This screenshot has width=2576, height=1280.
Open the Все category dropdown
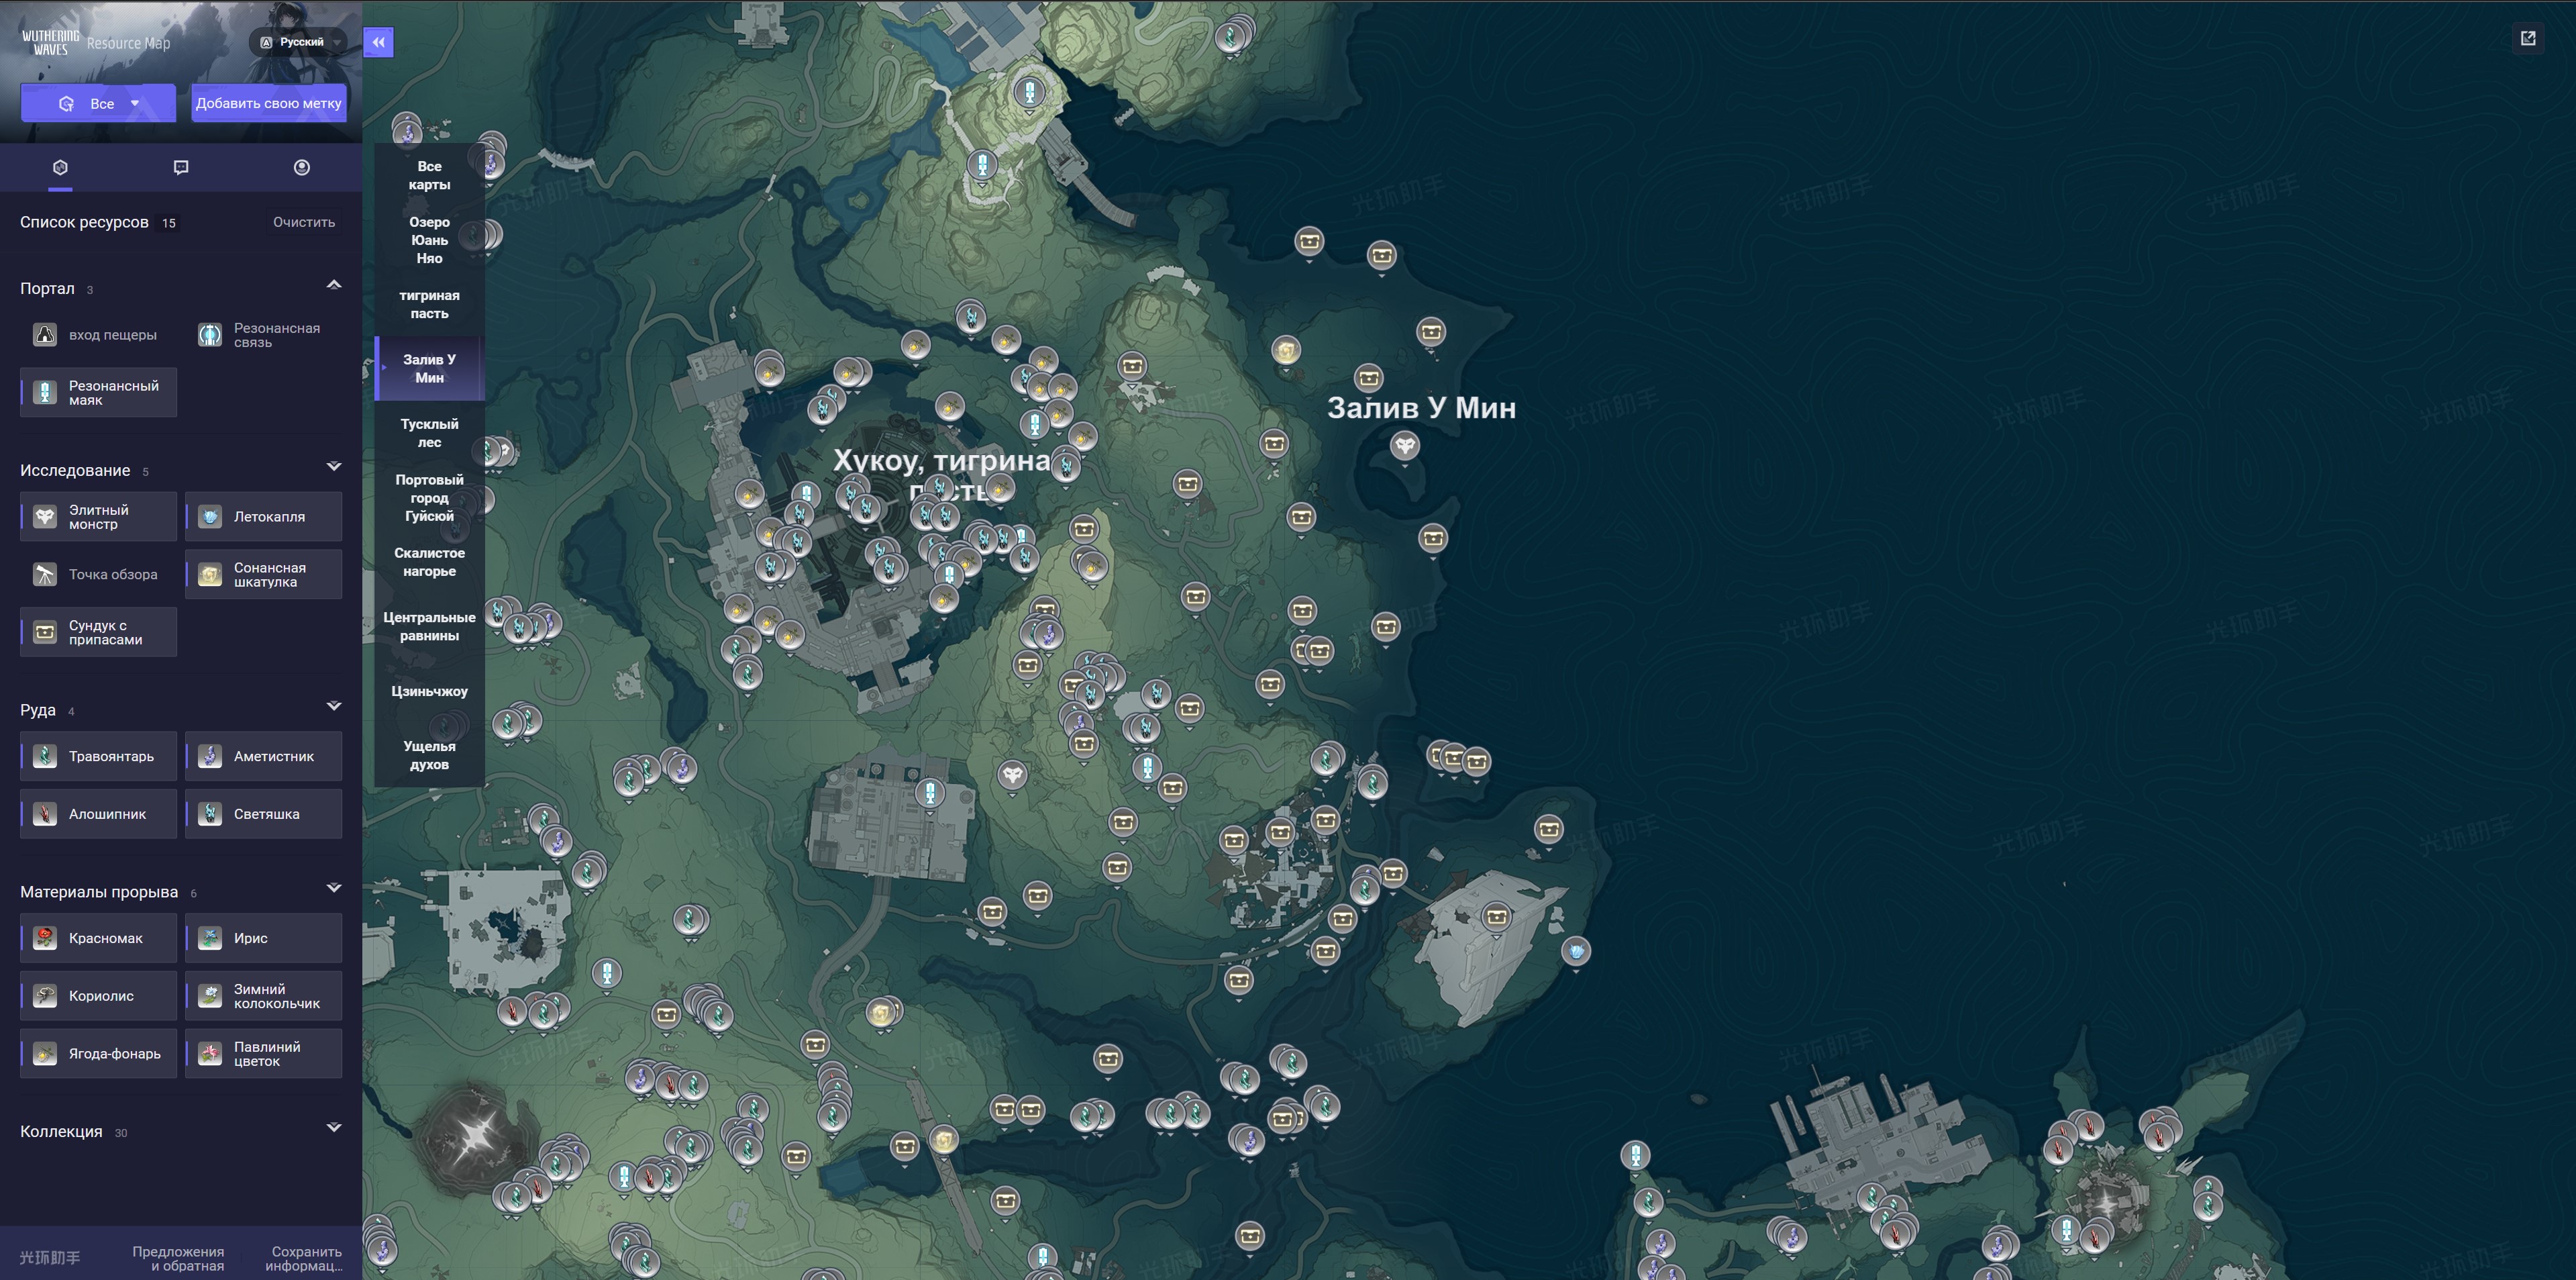click(x=98, y=103)
